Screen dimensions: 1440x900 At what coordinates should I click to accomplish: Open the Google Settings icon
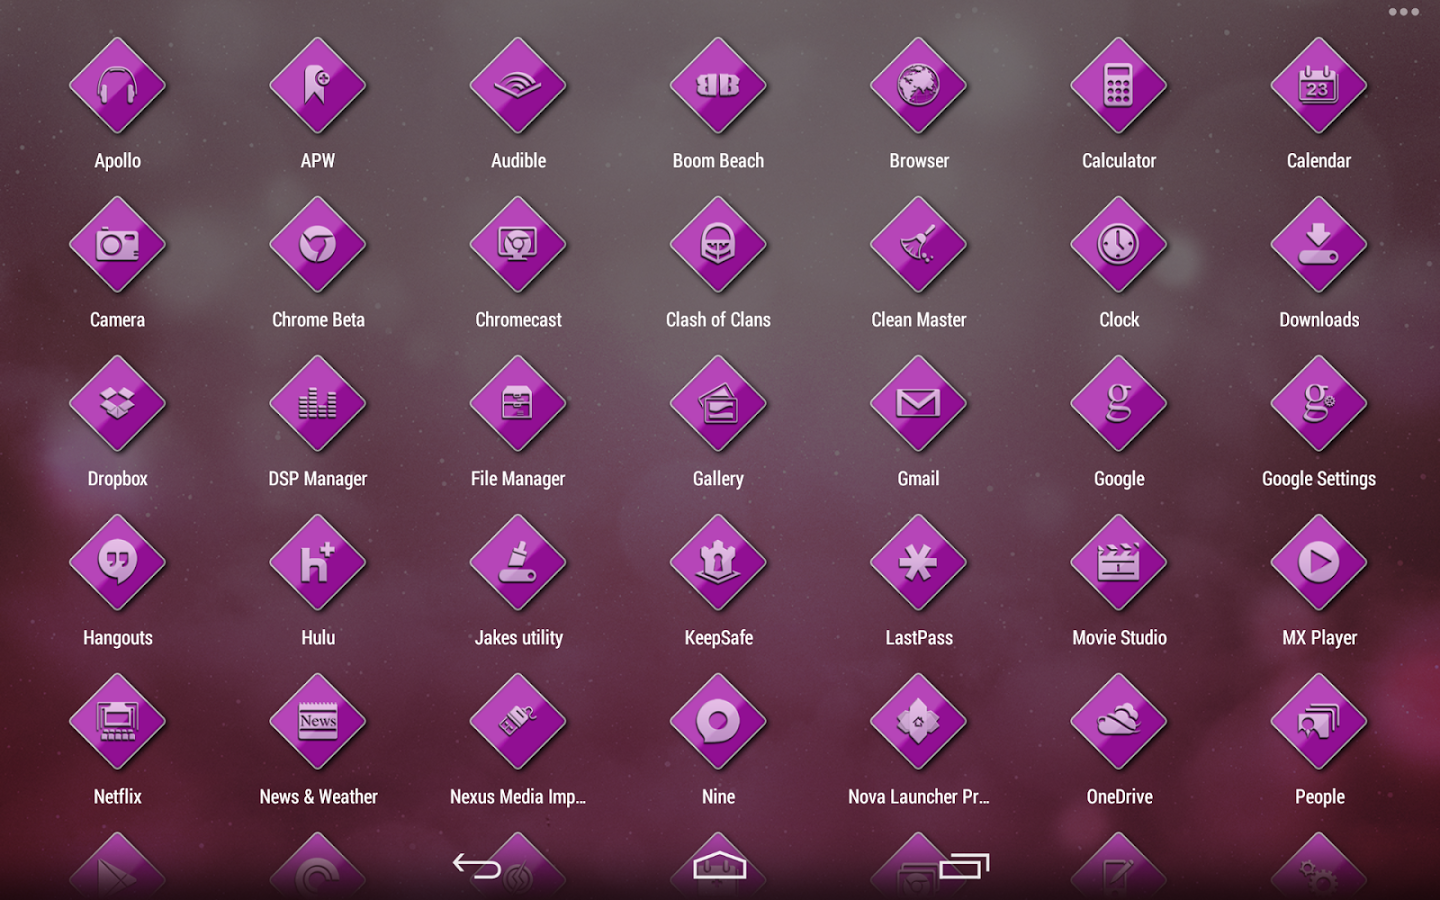[x=1319, y=404]
